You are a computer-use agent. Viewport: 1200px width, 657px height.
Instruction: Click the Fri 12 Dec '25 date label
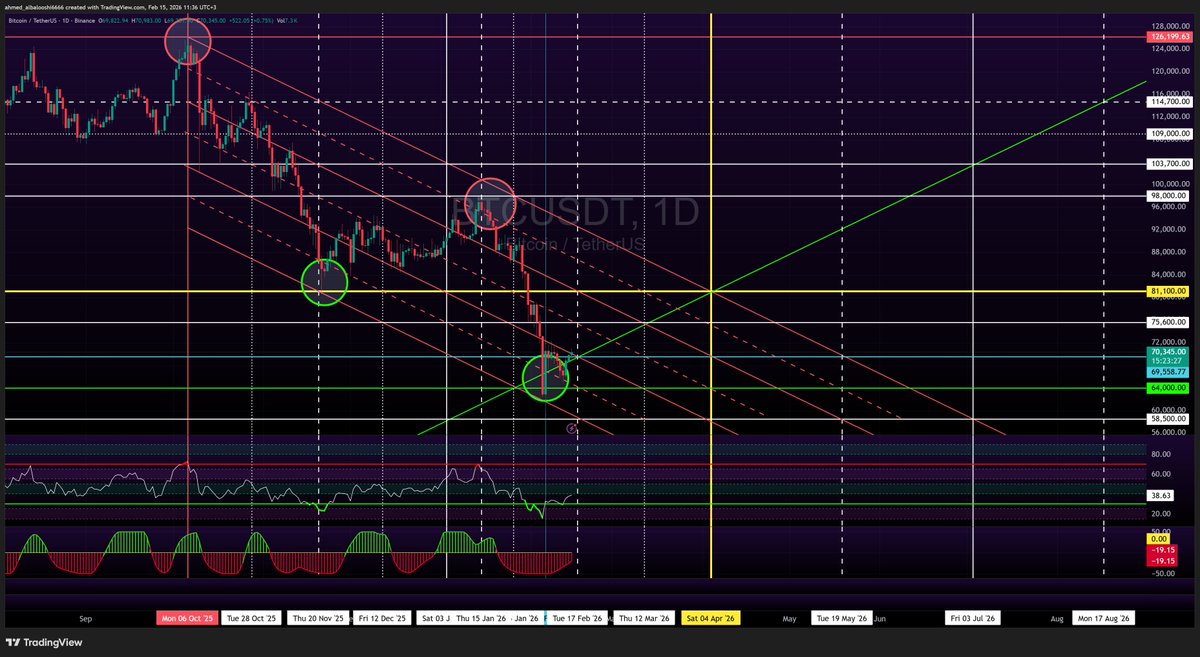382,619
